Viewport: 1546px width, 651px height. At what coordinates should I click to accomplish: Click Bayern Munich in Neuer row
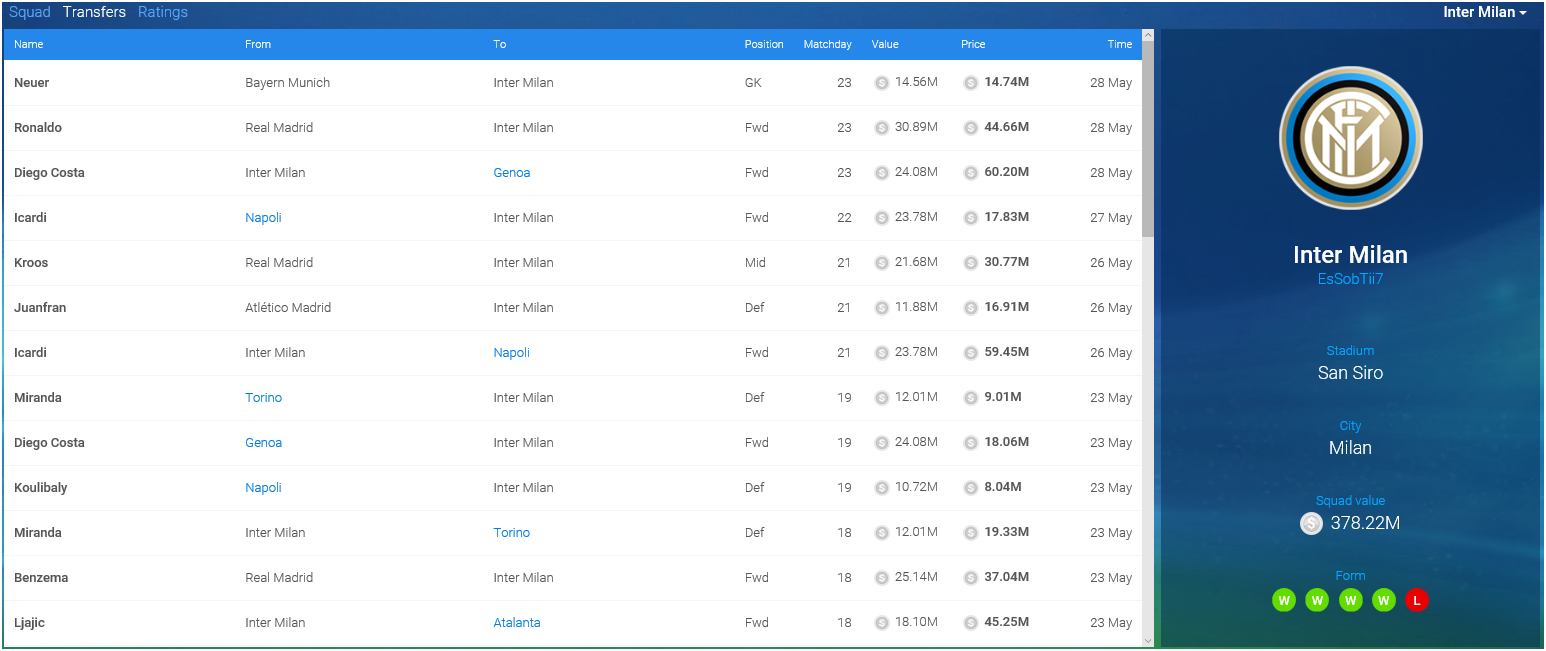coord(287,83)
